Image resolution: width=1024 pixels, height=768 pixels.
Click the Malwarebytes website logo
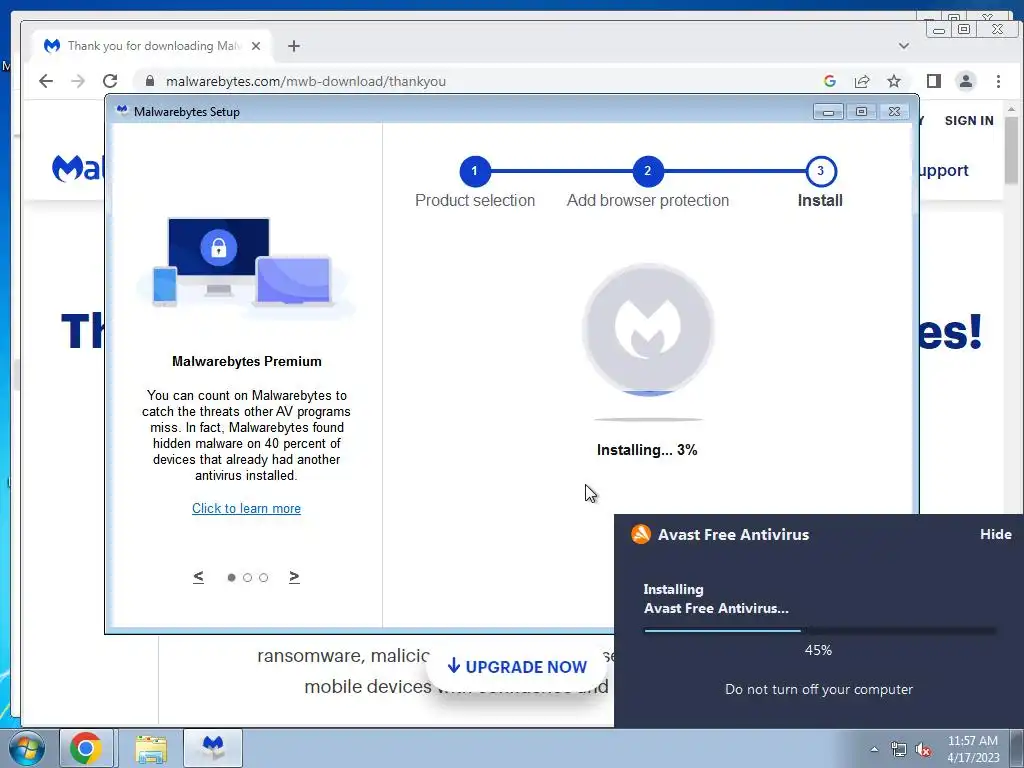tap(77, 168)
